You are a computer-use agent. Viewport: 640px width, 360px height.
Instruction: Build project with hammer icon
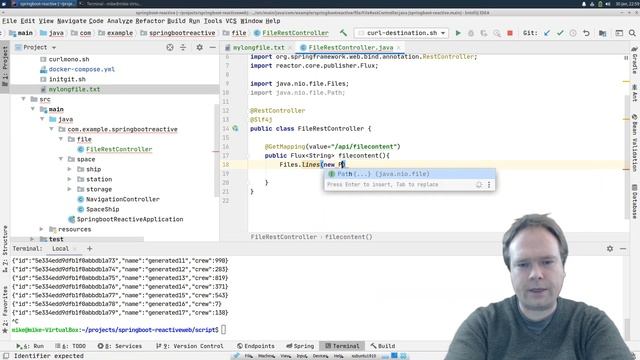point(343,33)
